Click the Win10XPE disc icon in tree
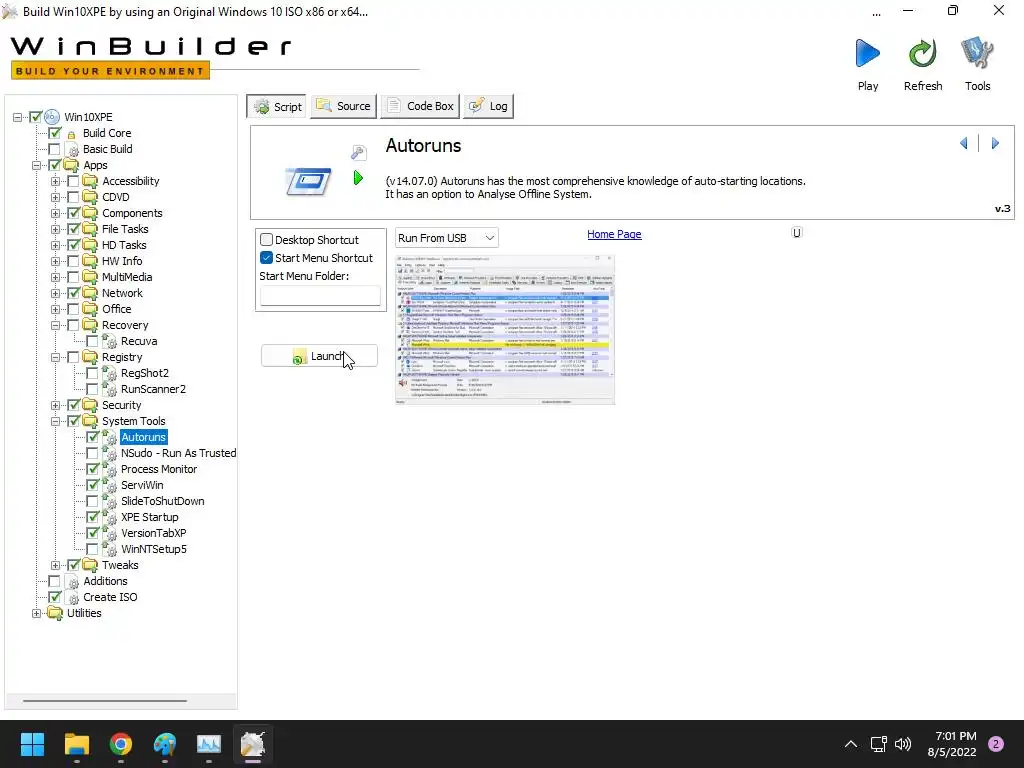1024x768 pixels. pos(52,117)
